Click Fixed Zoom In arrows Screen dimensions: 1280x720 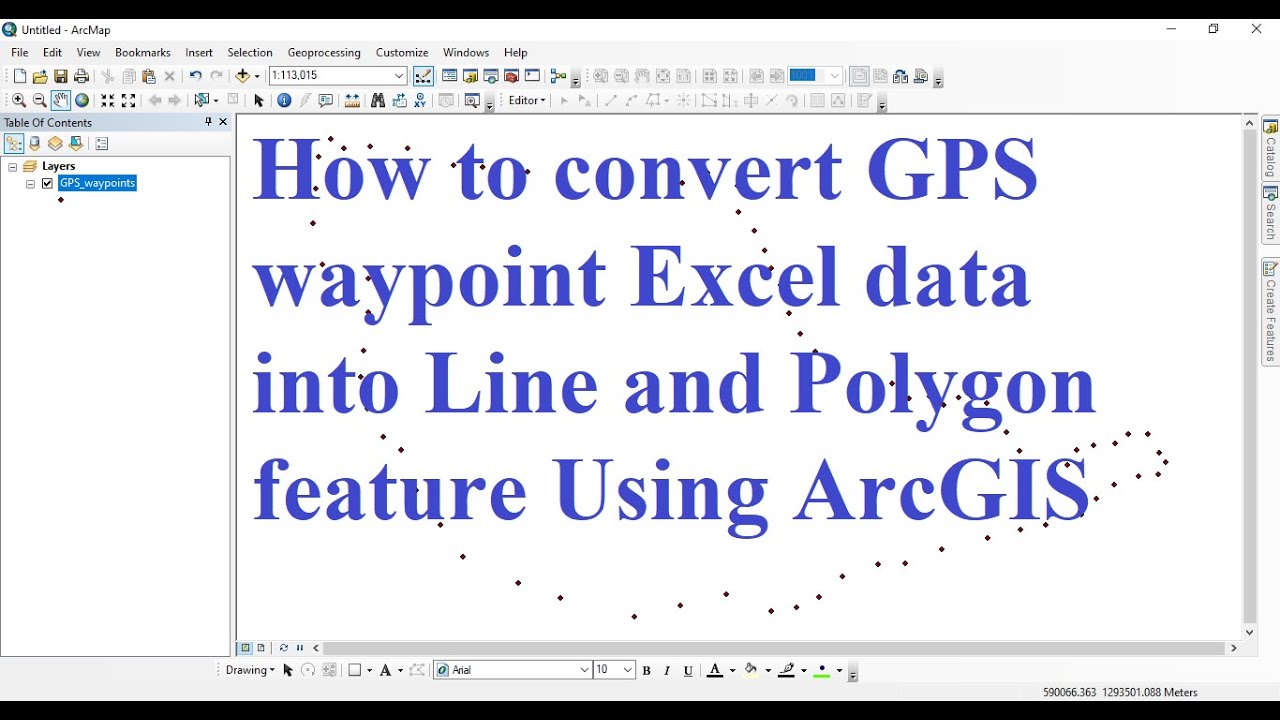(x=108, y=100)
